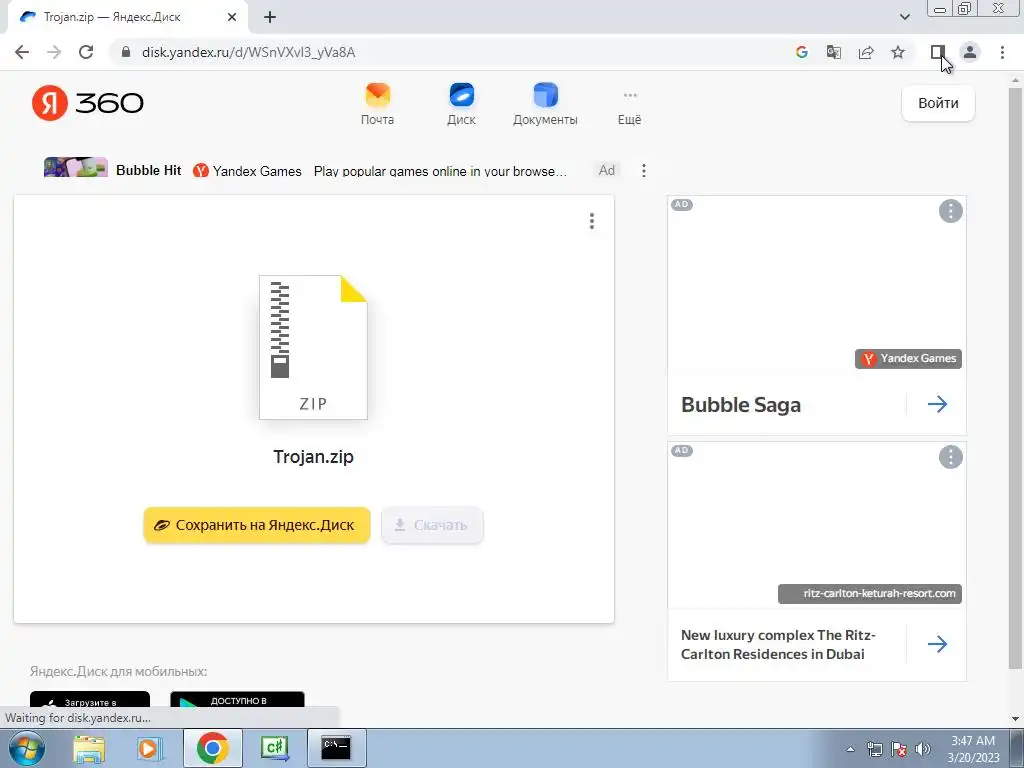Bookmark this page with the star icon

coord(898,52)
